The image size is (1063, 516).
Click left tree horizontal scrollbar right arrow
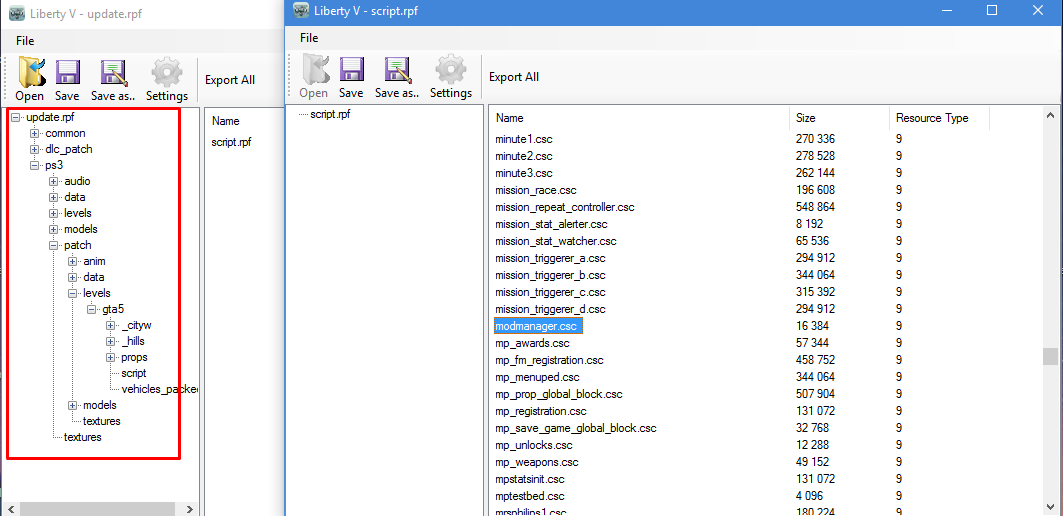[190, 509]
